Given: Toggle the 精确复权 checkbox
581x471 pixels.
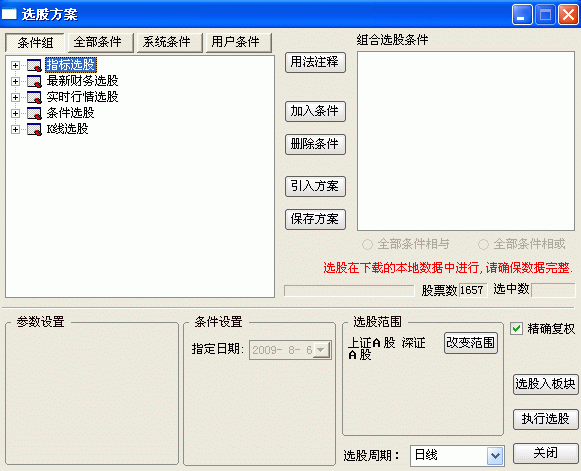Looking at the screenshot, I should tap(516, 329).
